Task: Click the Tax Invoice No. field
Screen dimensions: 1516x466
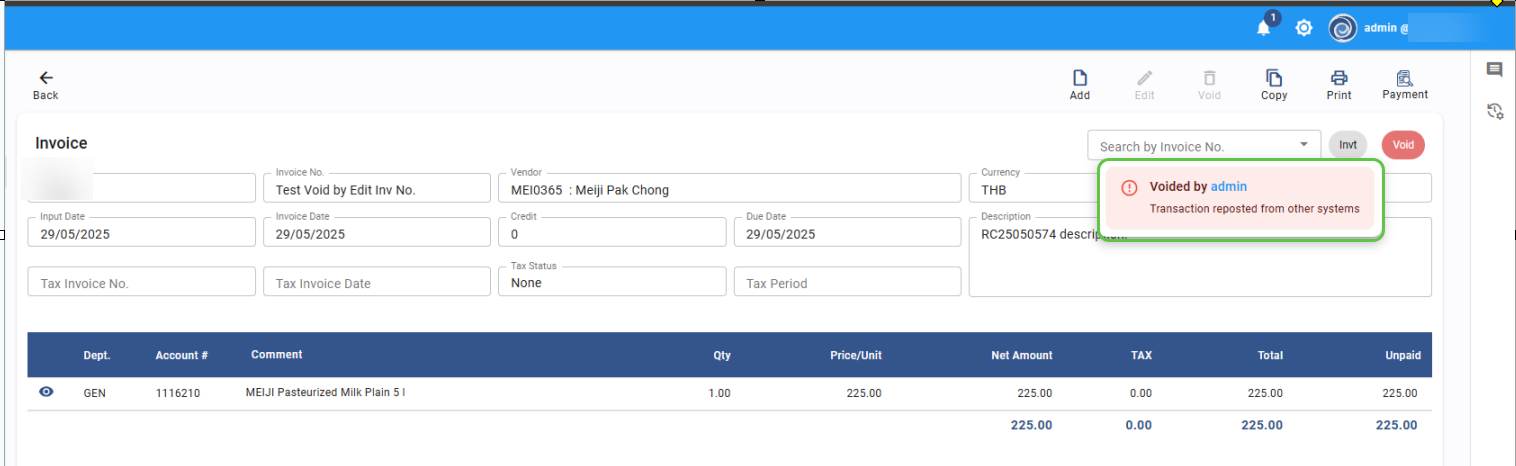Action: (x=141, y=283)
